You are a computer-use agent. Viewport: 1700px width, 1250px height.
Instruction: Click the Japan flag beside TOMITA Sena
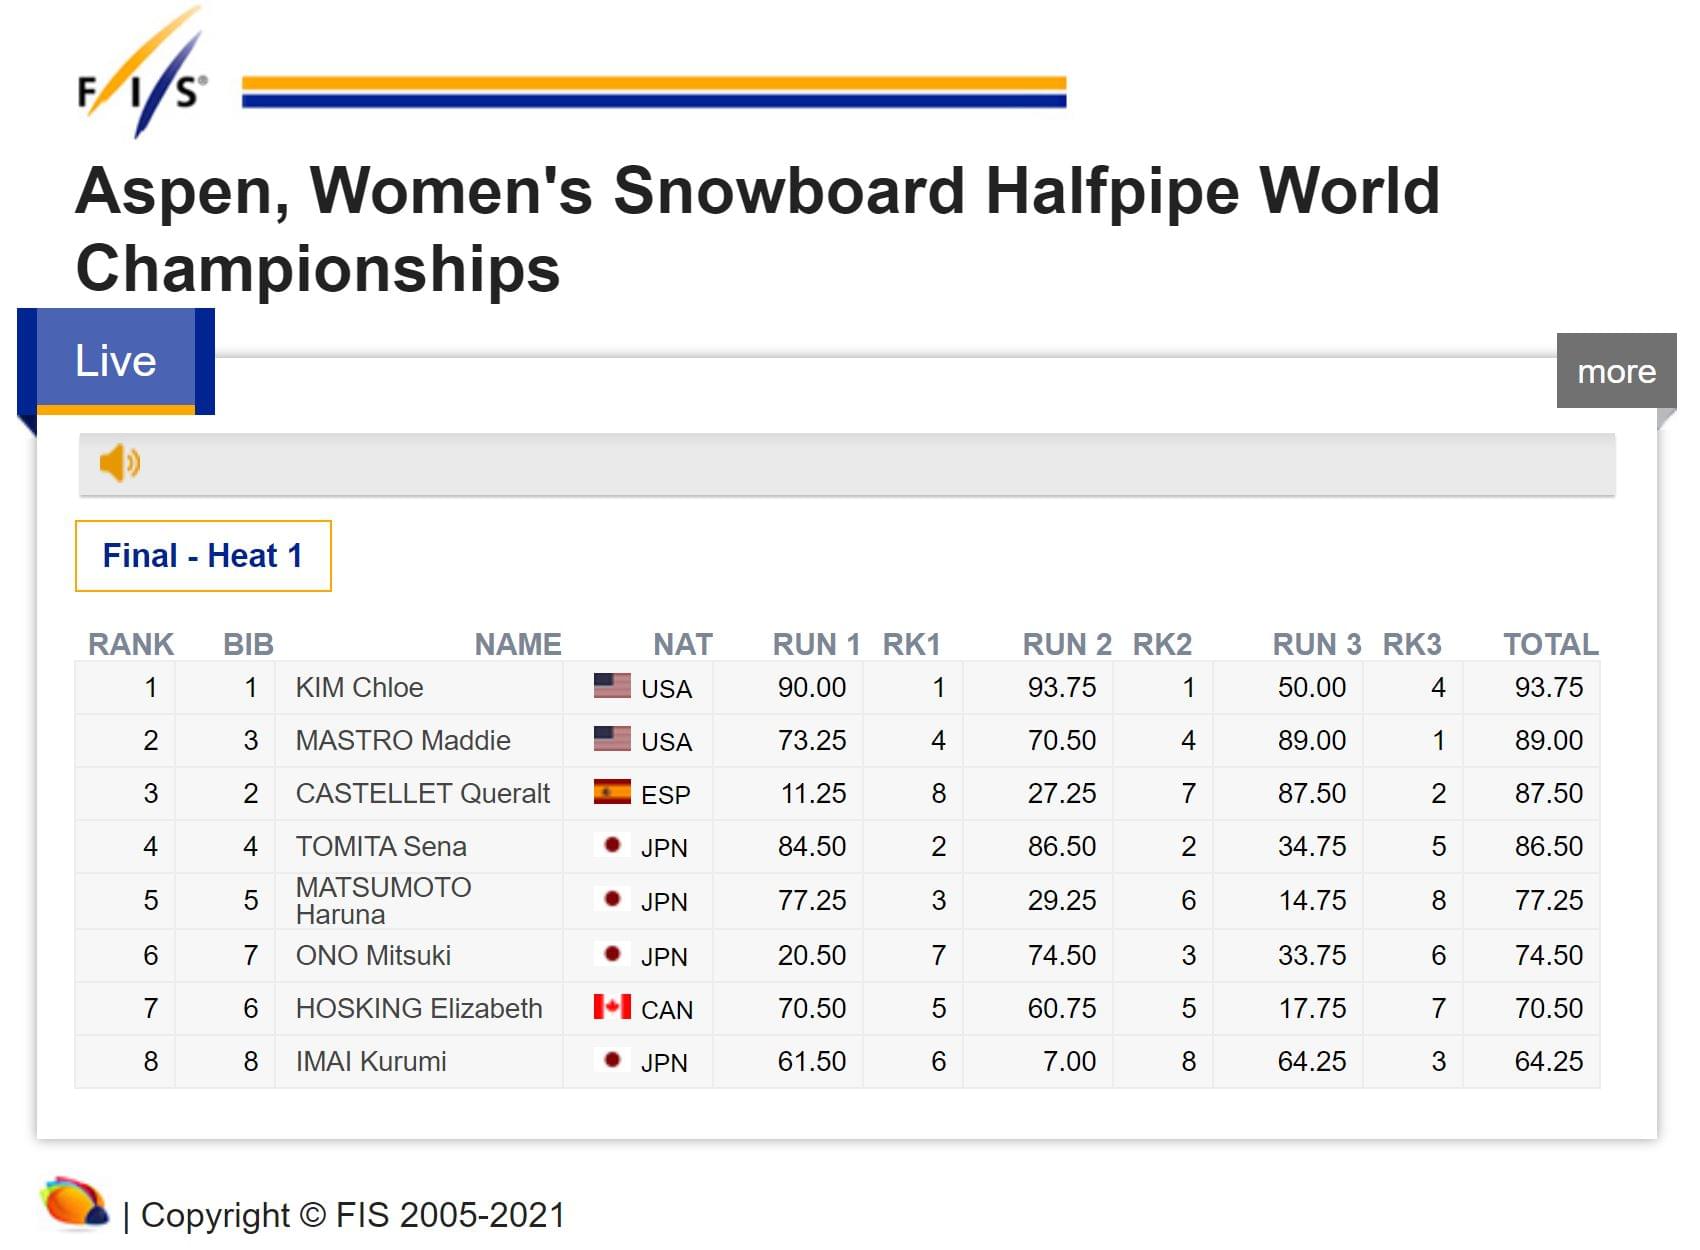point(612,845)
